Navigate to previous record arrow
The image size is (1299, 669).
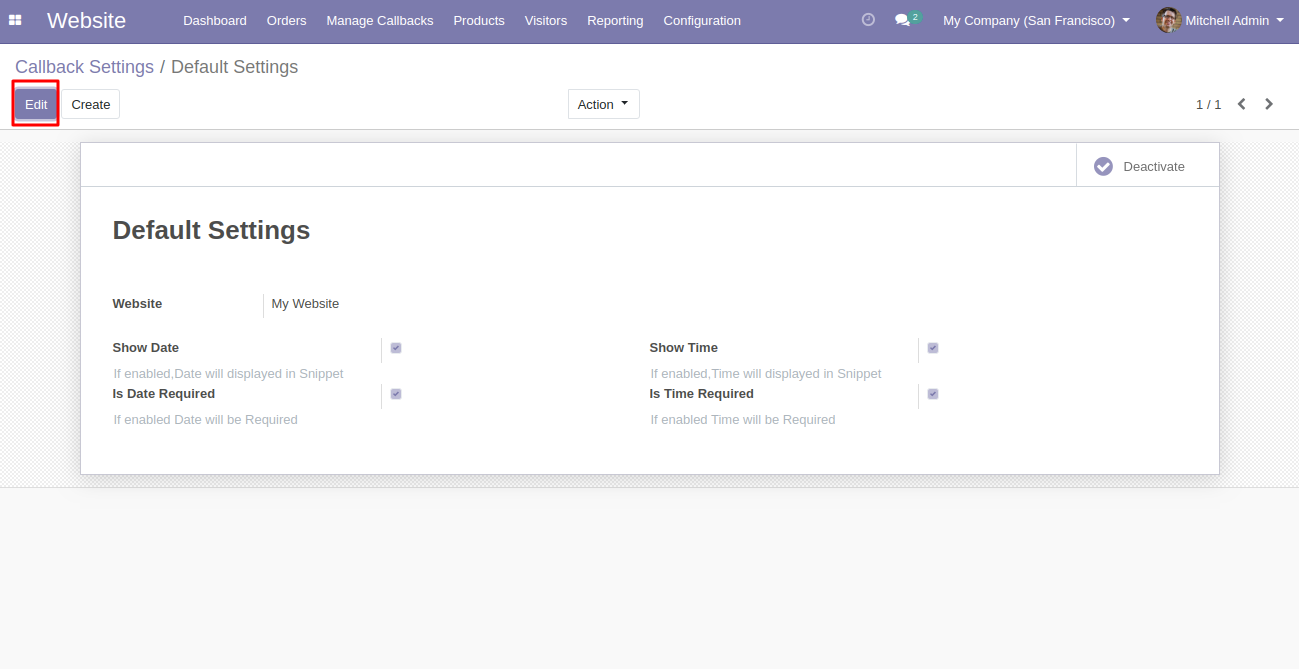(1241, 104)
